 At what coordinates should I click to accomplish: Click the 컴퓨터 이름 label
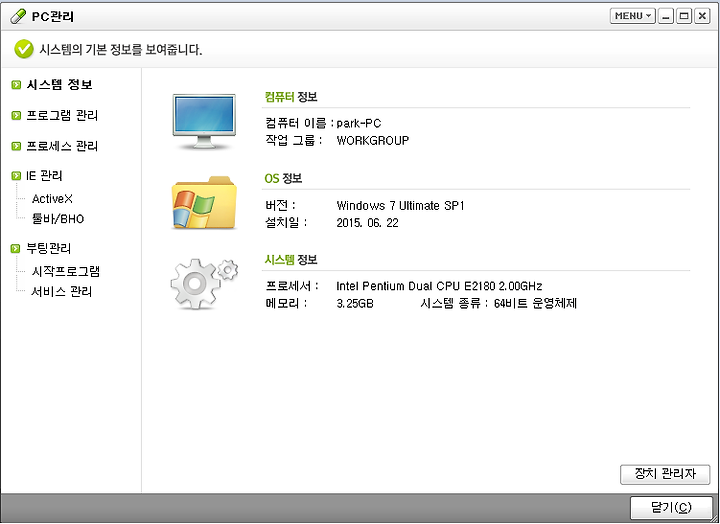coord(299,123)
